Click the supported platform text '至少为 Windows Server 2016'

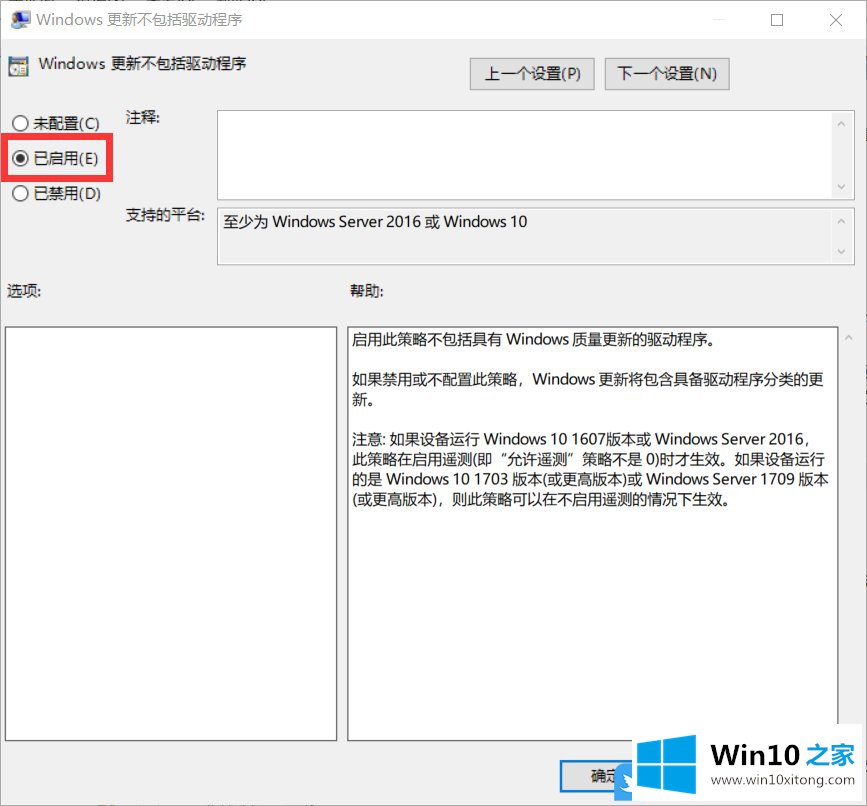375,222
